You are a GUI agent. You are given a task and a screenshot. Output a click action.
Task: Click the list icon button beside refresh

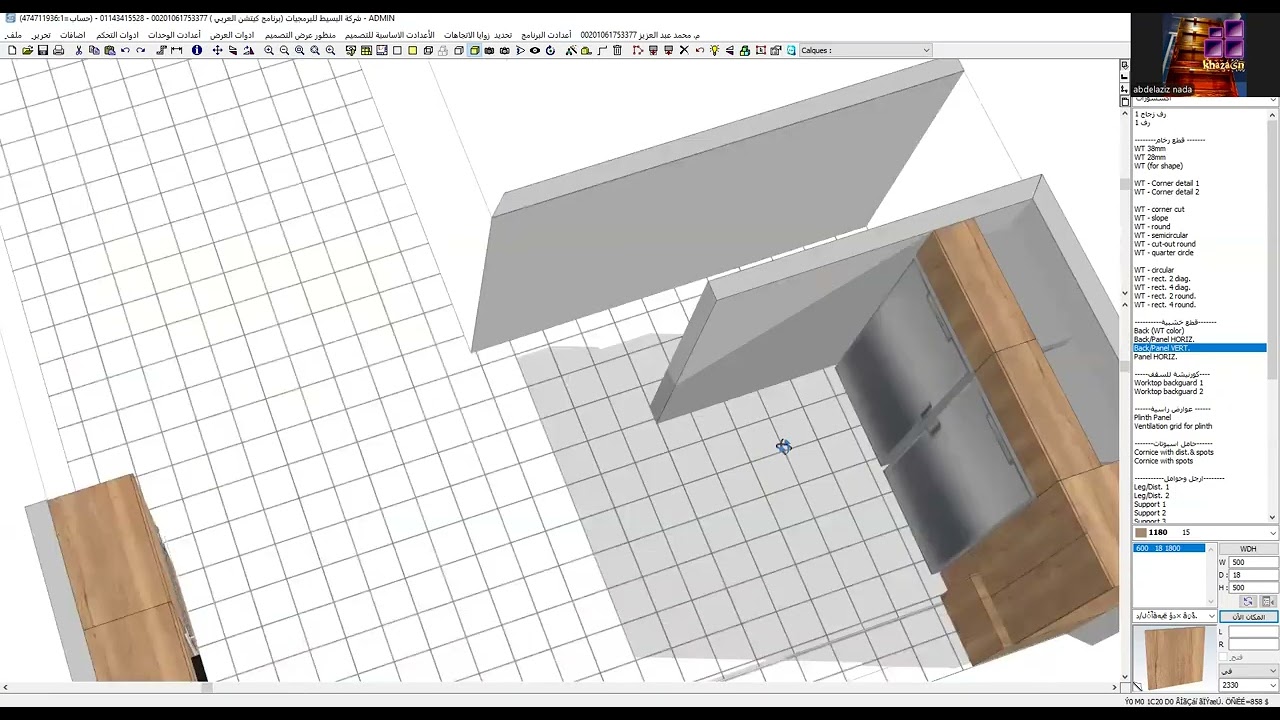1268,601
